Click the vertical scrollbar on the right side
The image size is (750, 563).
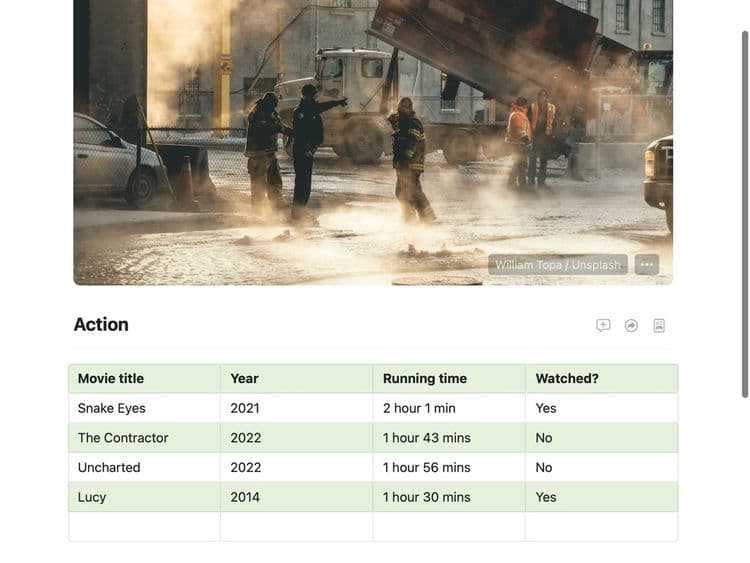pyautogui.click(x=745, y=214)
